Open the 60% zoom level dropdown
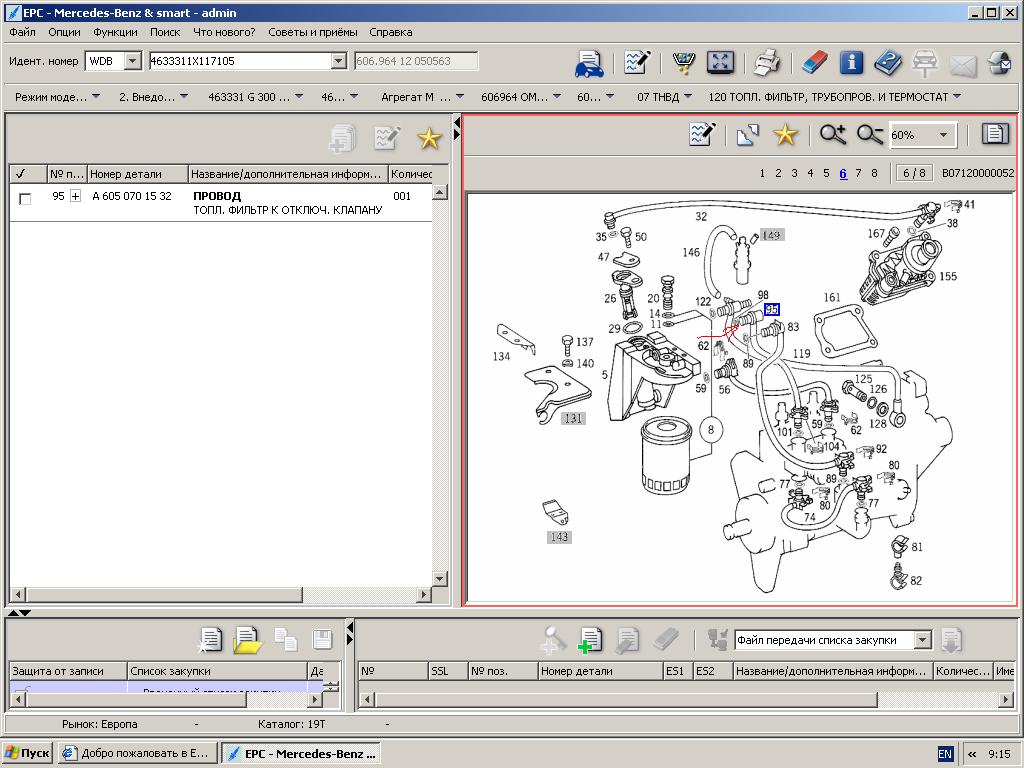Image resolution: width=1024 pixels, height=768 pixels. click(x=943, y=135)
